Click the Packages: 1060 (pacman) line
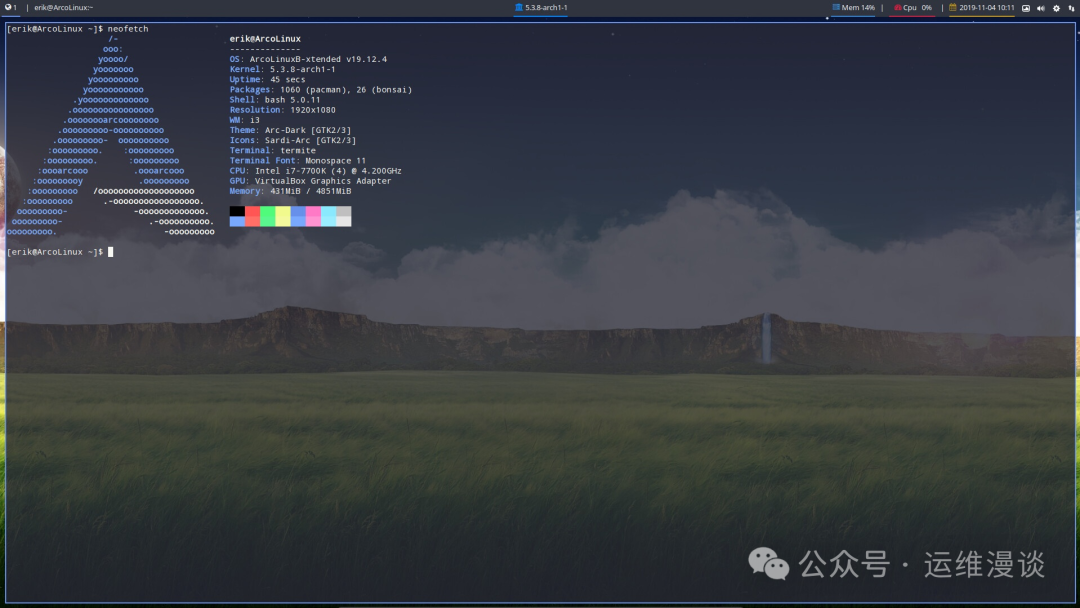 tap(321, 90)
